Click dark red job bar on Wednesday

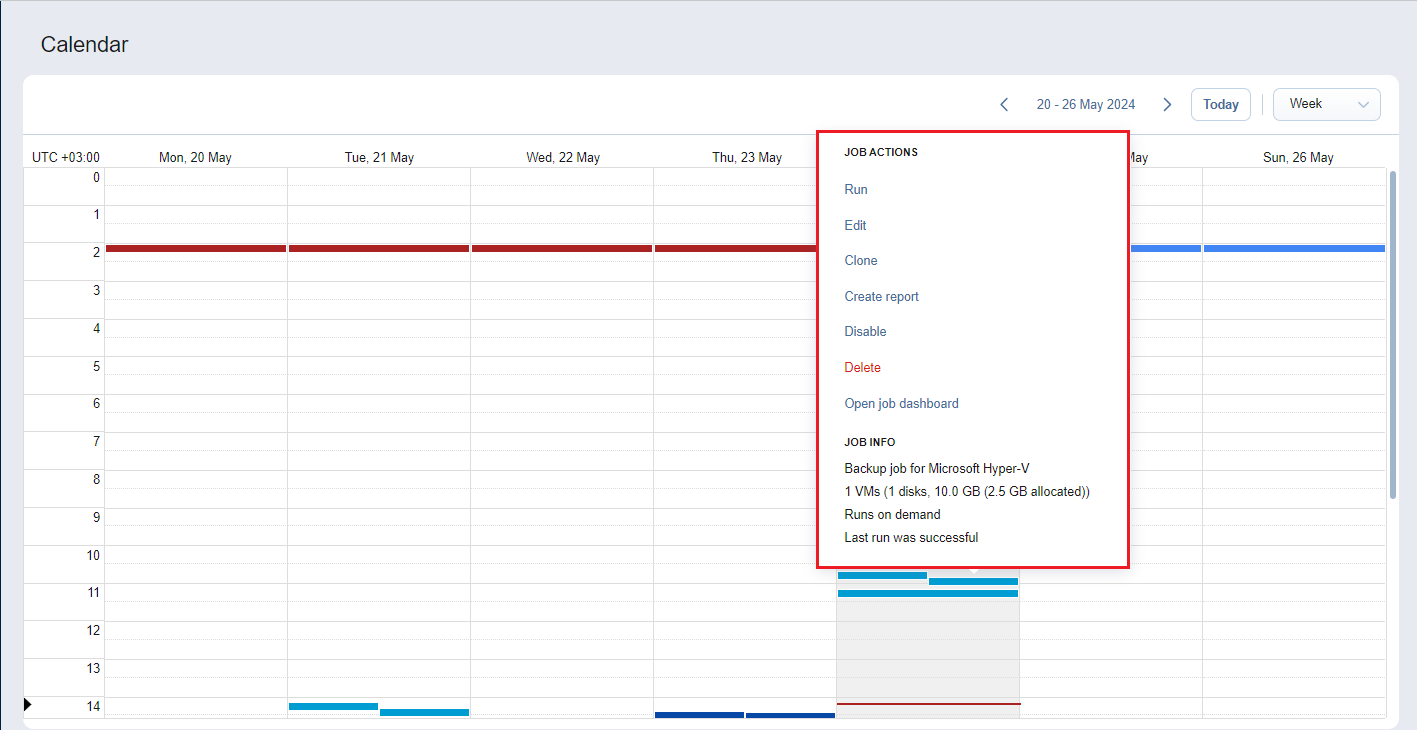tap(562, 248)
